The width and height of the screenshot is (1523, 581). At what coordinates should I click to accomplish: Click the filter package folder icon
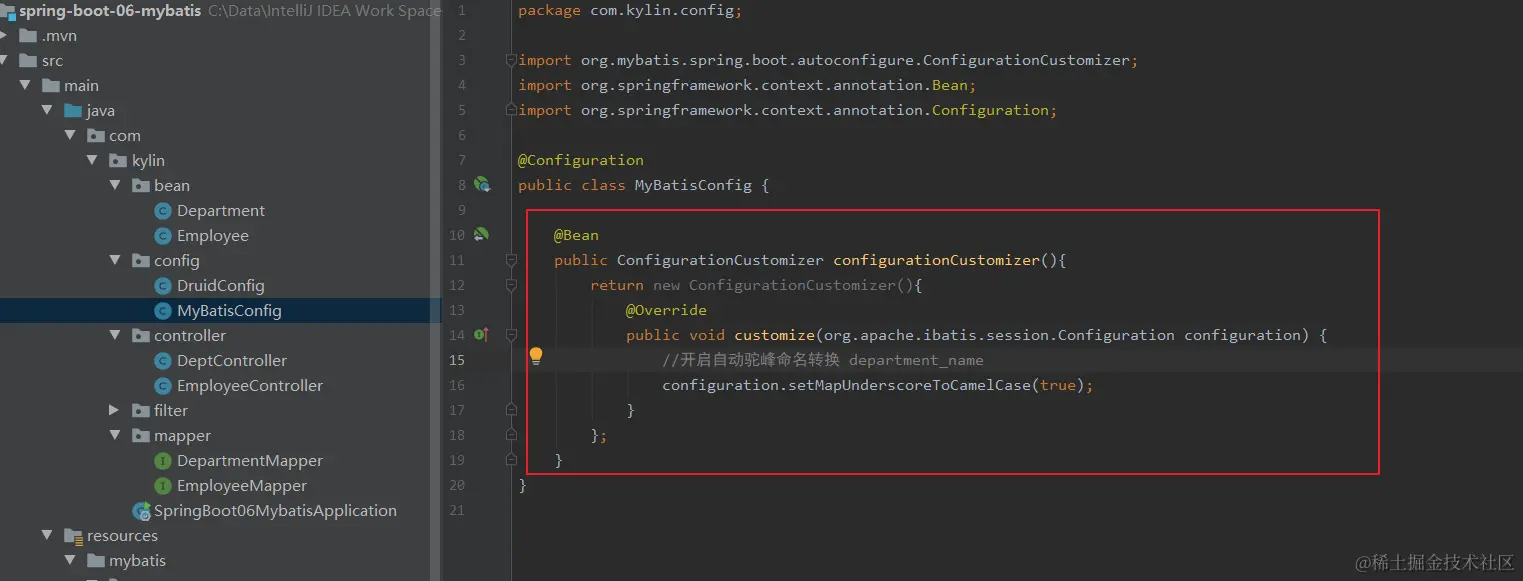[141, 410]
